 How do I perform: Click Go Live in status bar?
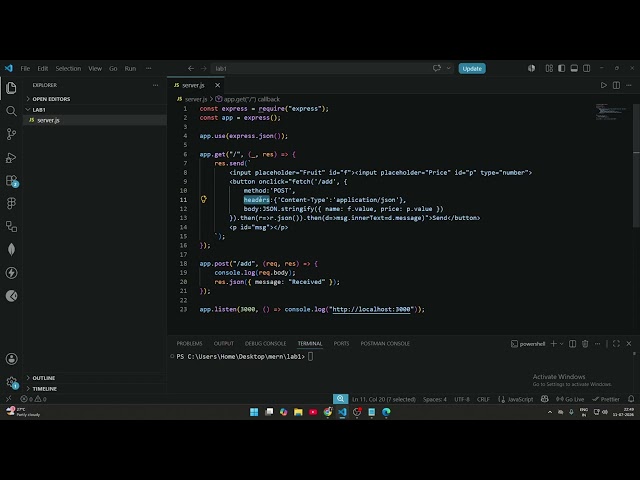(570, 399)
